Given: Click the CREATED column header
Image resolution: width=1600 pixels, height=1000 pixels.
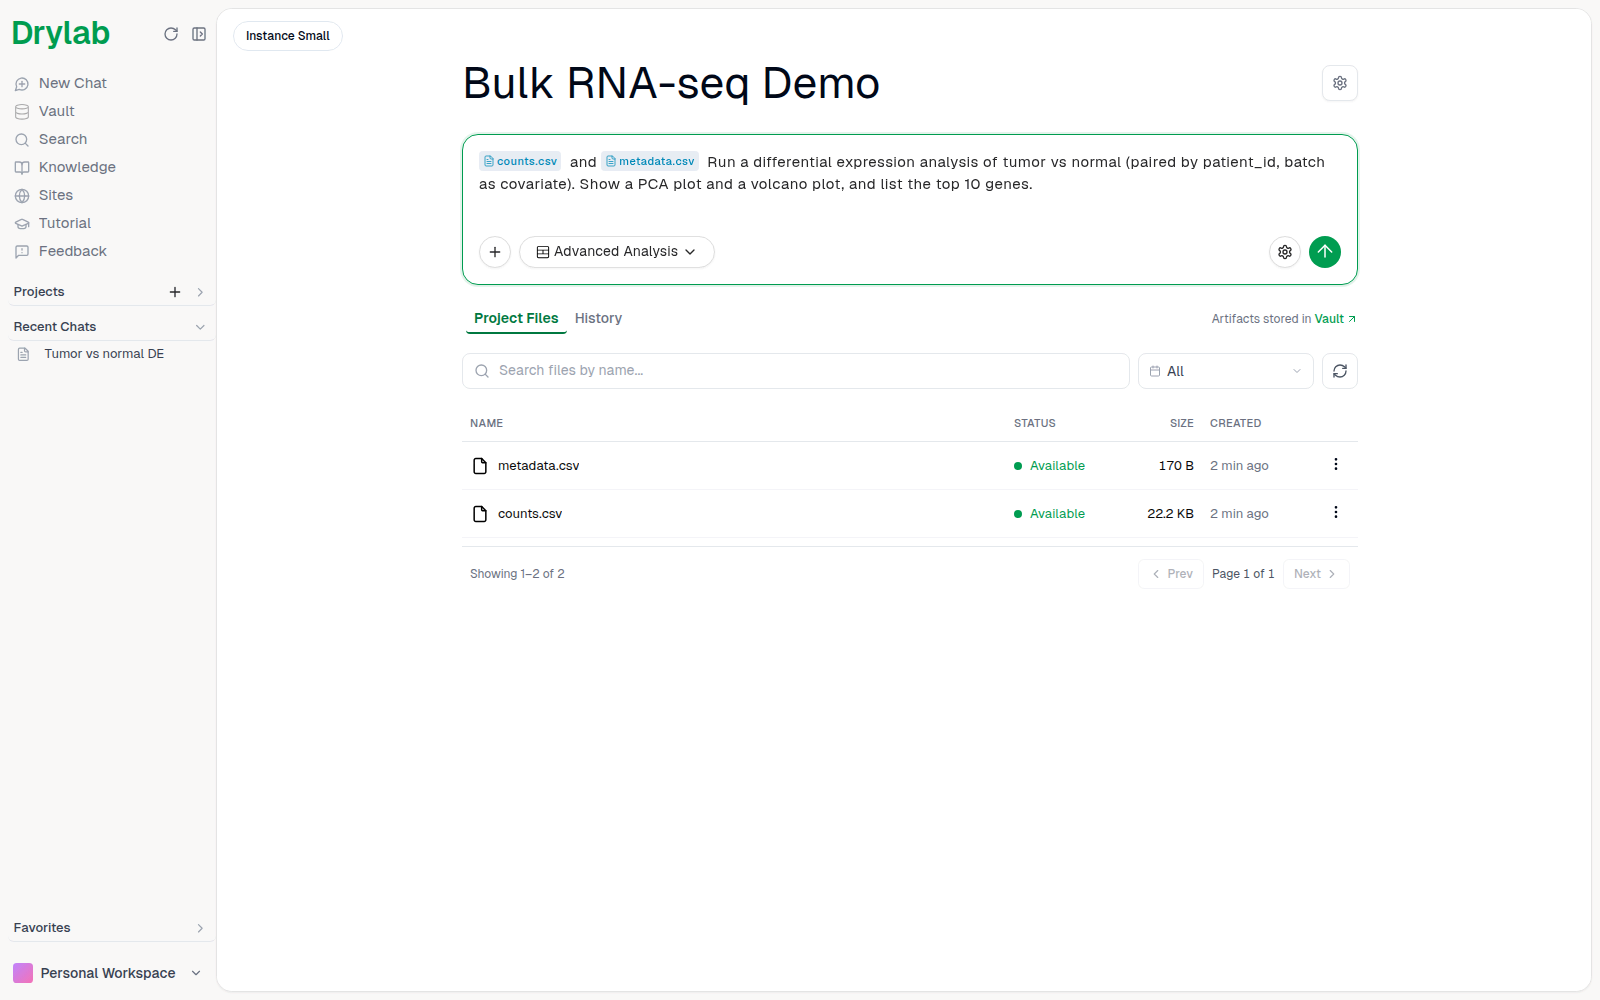Looking at the screenshot, I should 1235,423.
